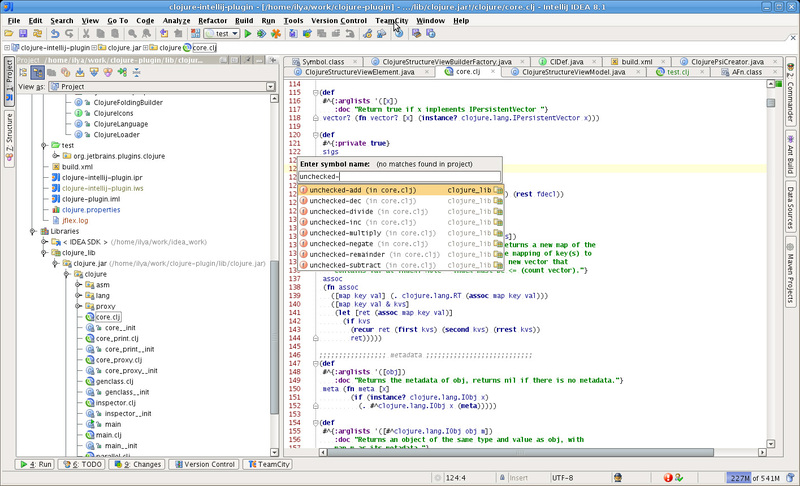Click the Paste clipboard icon
800x486 pixels.
[x=115, y=34]
